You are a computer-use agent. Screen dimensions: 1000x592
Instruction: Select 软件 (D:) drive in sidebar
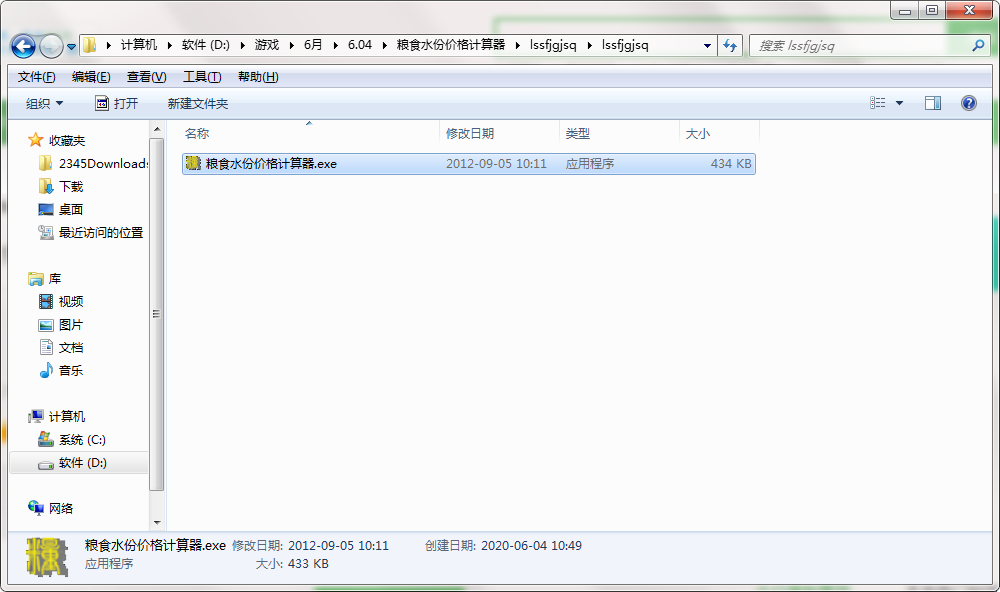(78, 462)
